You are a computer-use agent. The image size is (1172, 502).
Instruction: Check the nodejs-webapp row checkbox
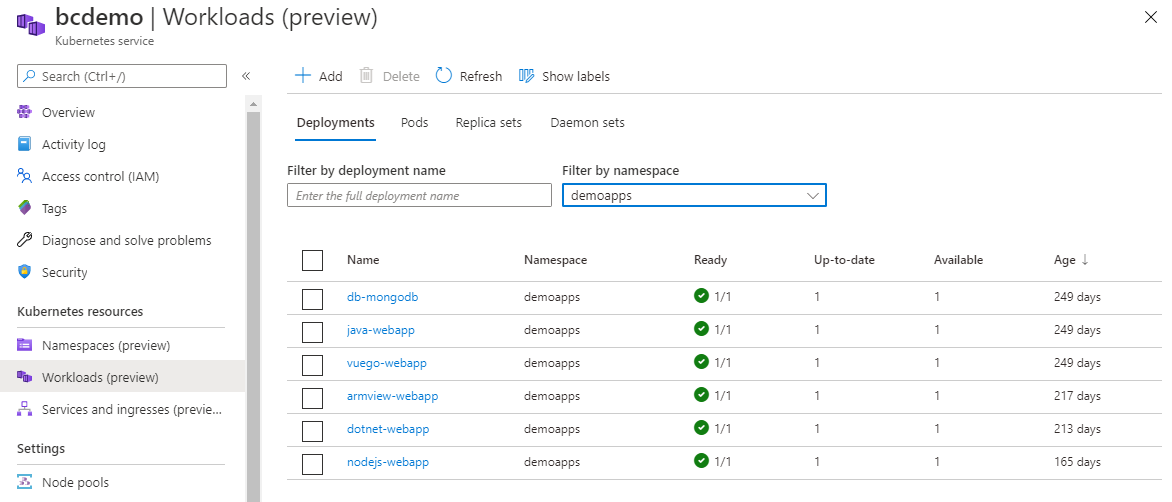(312, 463)
